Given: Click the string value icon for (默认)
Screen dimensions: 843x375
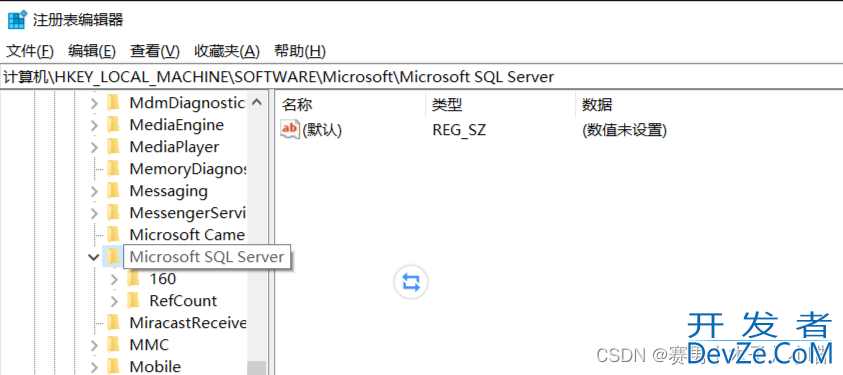Looking at the screenshot, I should pyautogui.click(x=289, y=129).
